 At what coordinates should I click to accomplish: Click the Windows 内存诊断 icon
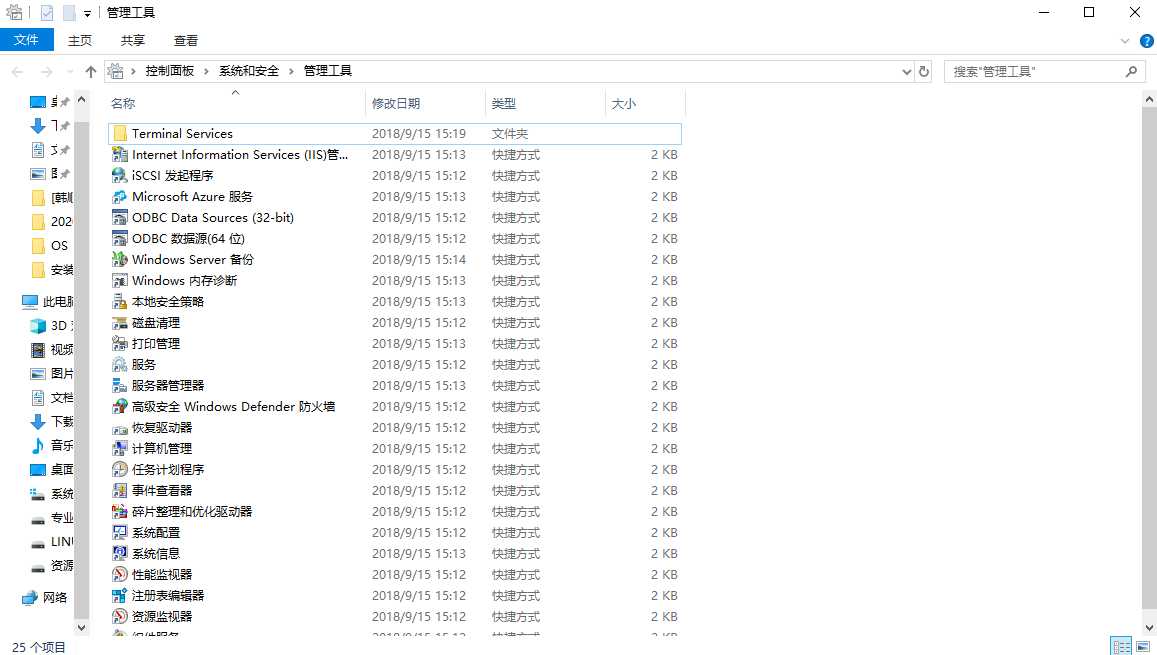pos(120,280)
